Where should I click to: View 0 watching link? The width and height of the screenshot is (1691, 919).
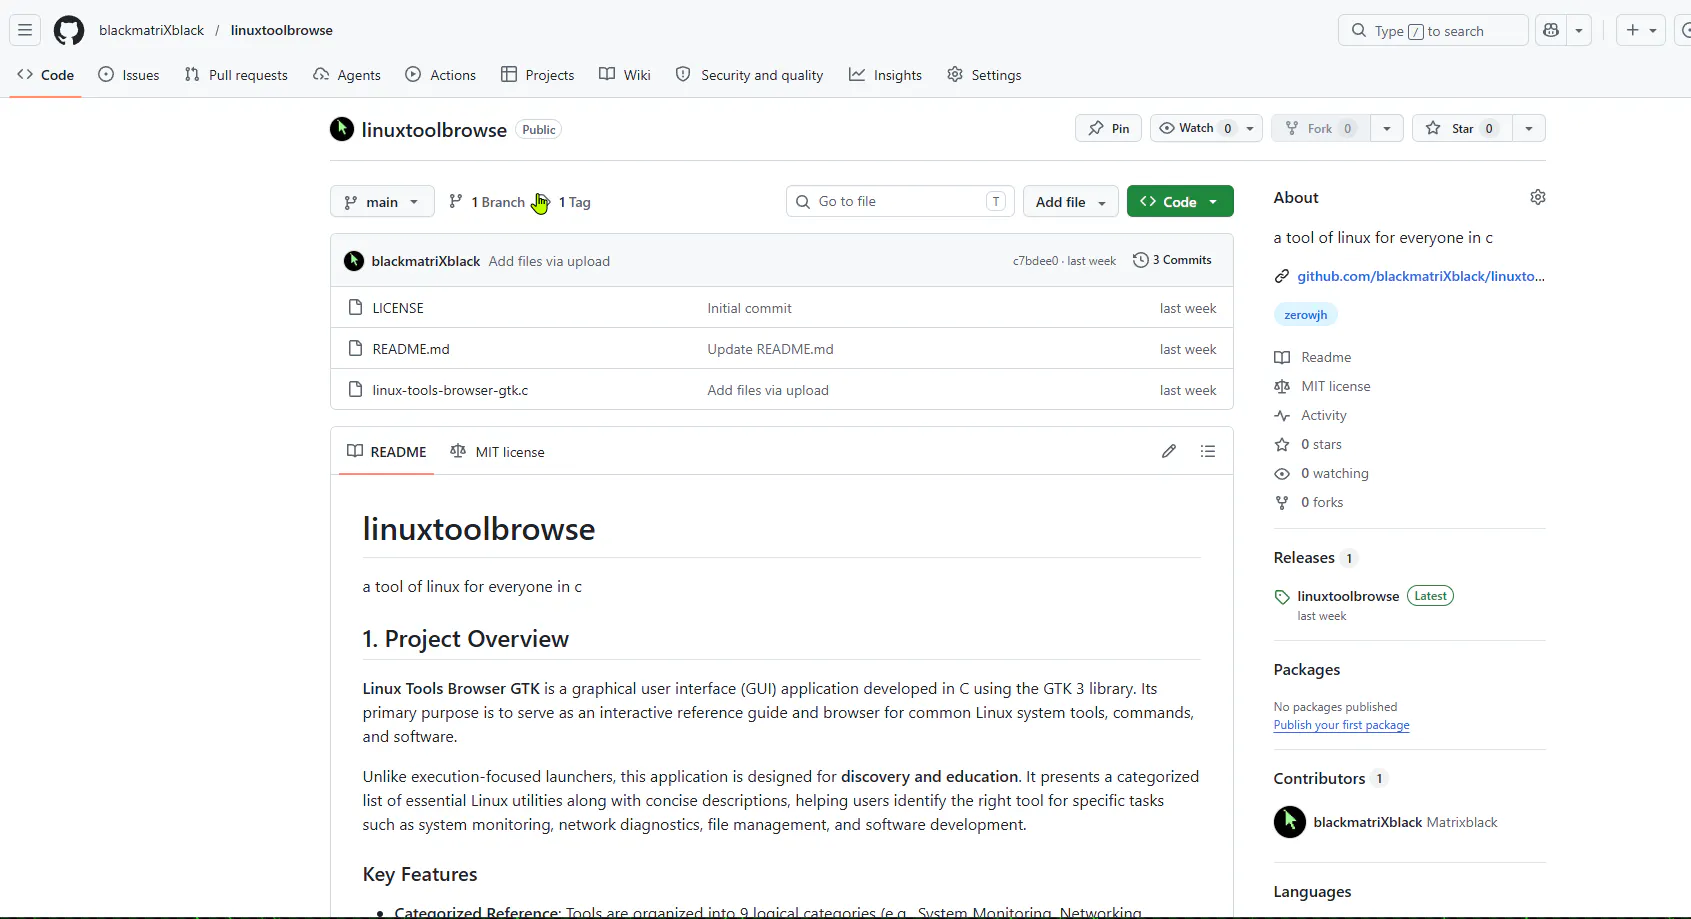1321,473
